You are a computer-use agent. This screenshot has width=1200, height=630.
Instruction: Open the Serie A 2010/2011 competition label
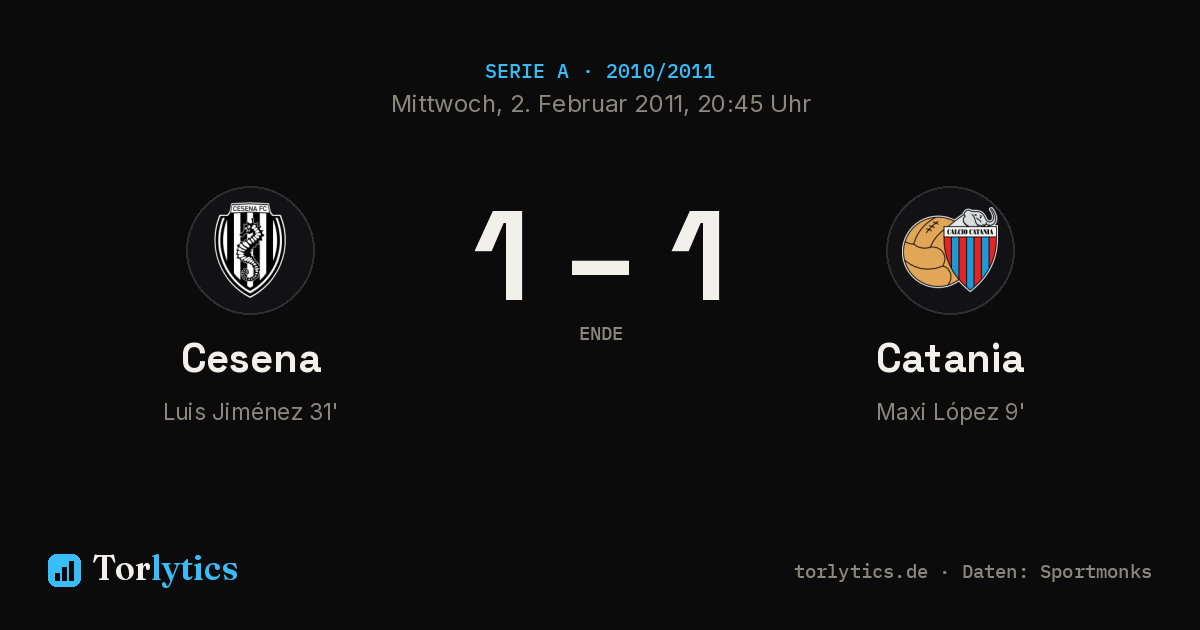click(600, 72)
